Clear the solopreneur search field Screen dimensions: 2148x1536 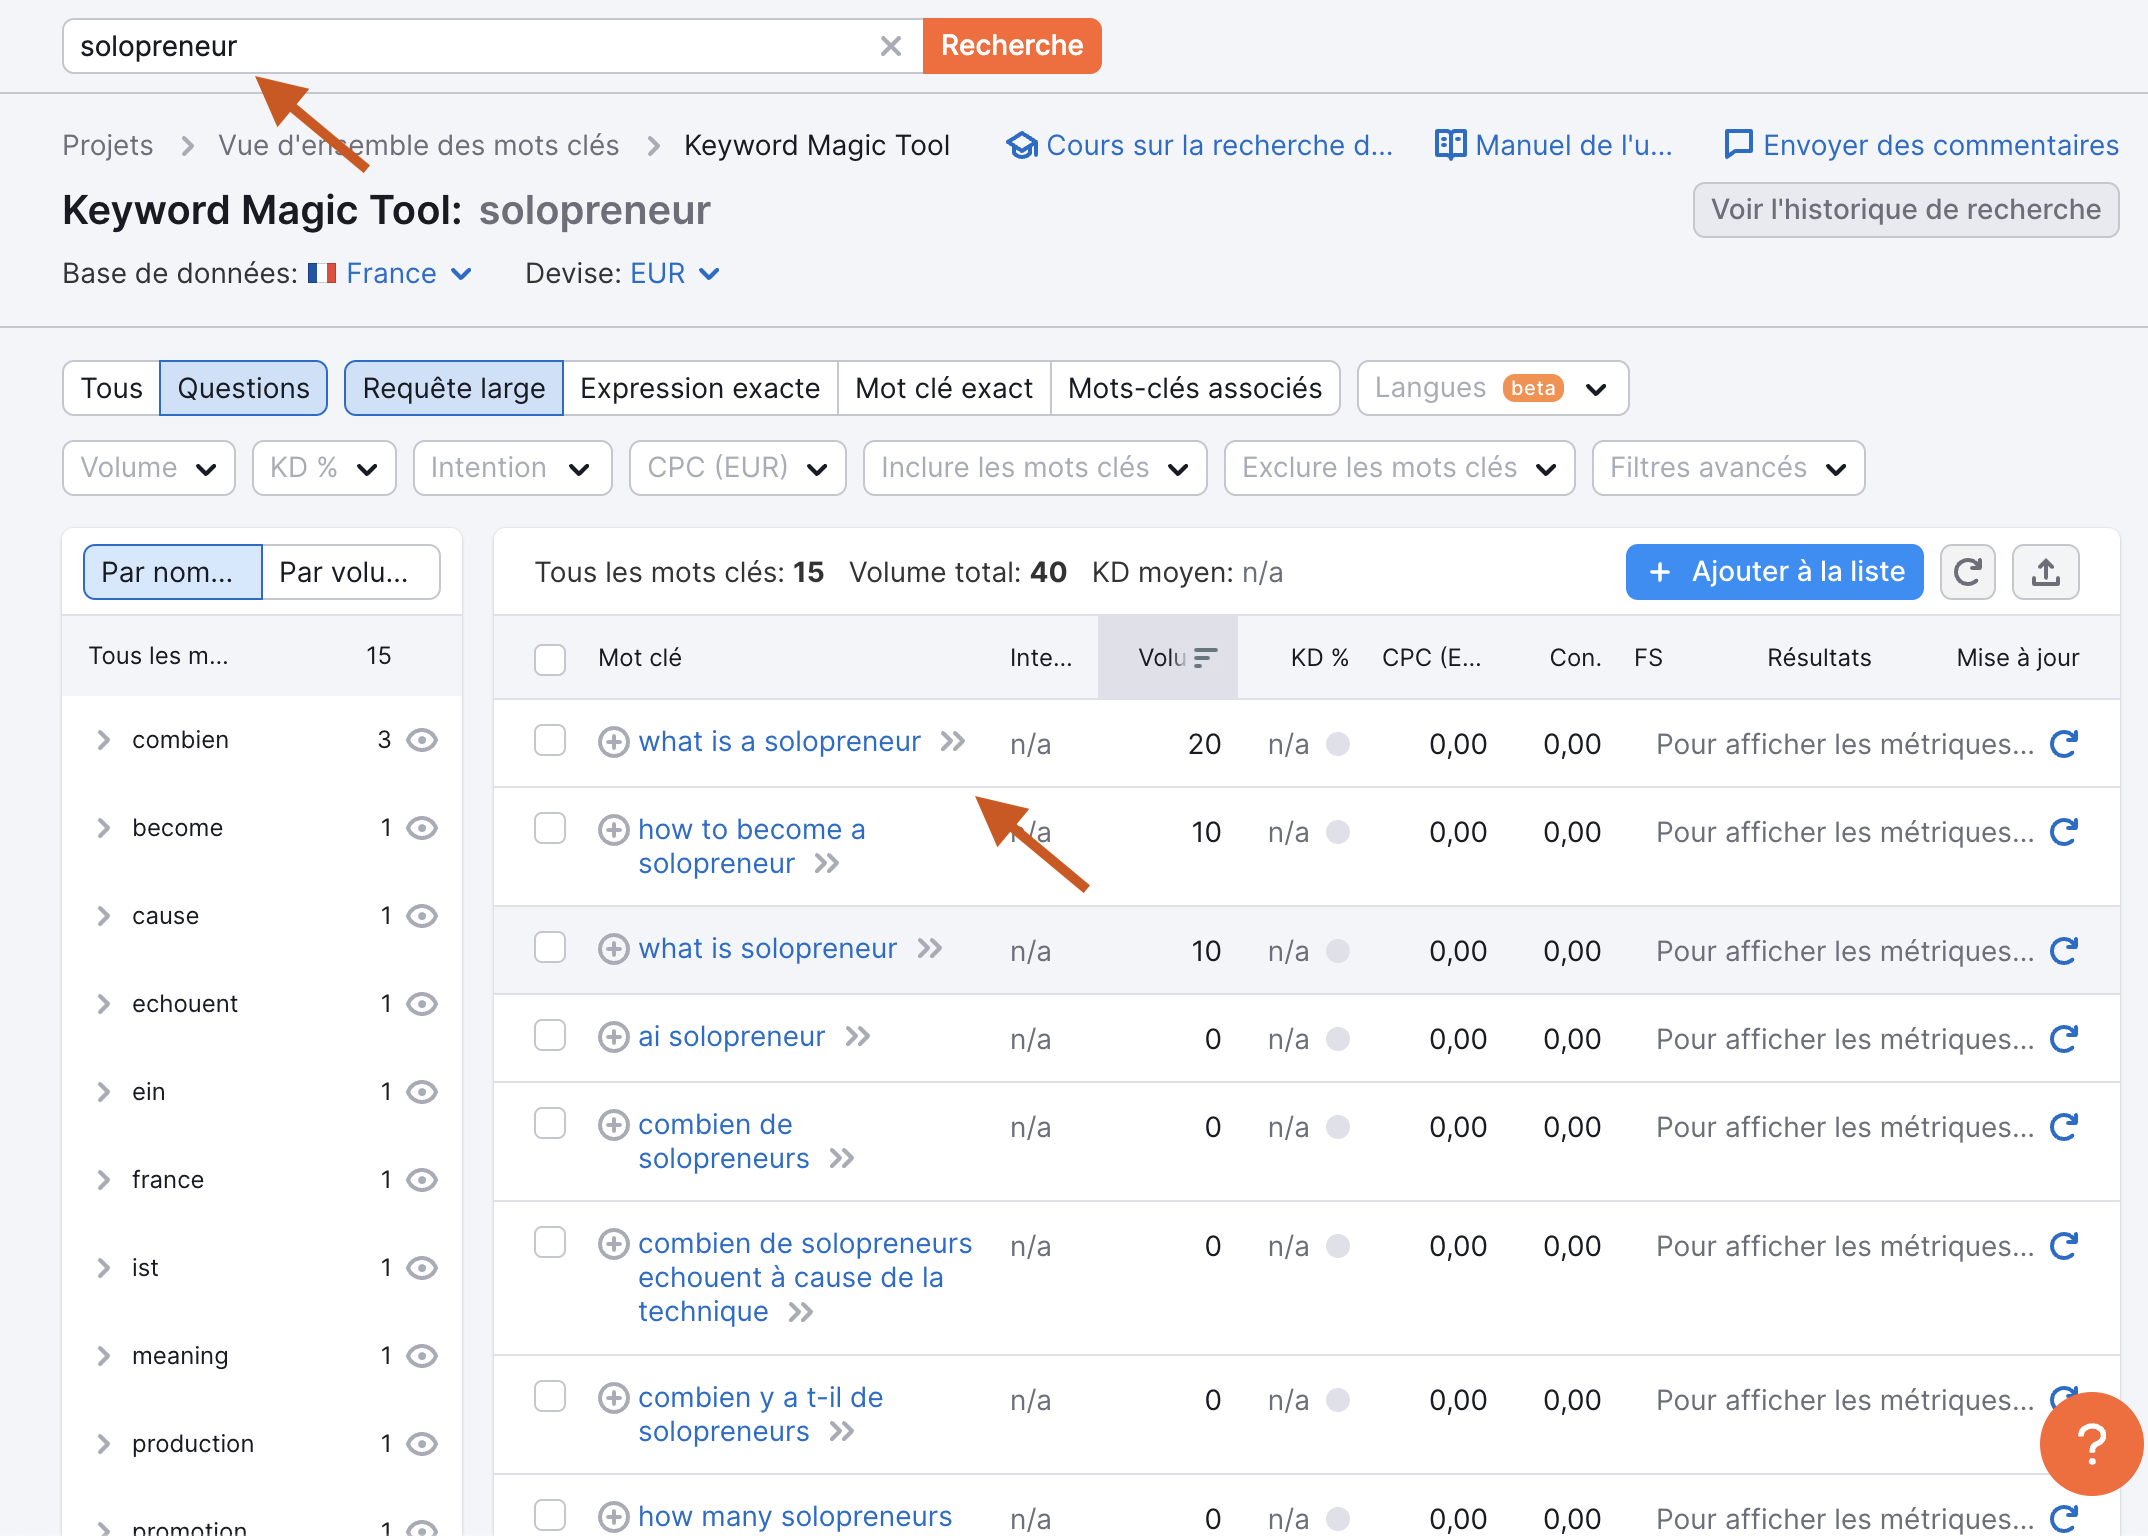click(x=889, y=45)
